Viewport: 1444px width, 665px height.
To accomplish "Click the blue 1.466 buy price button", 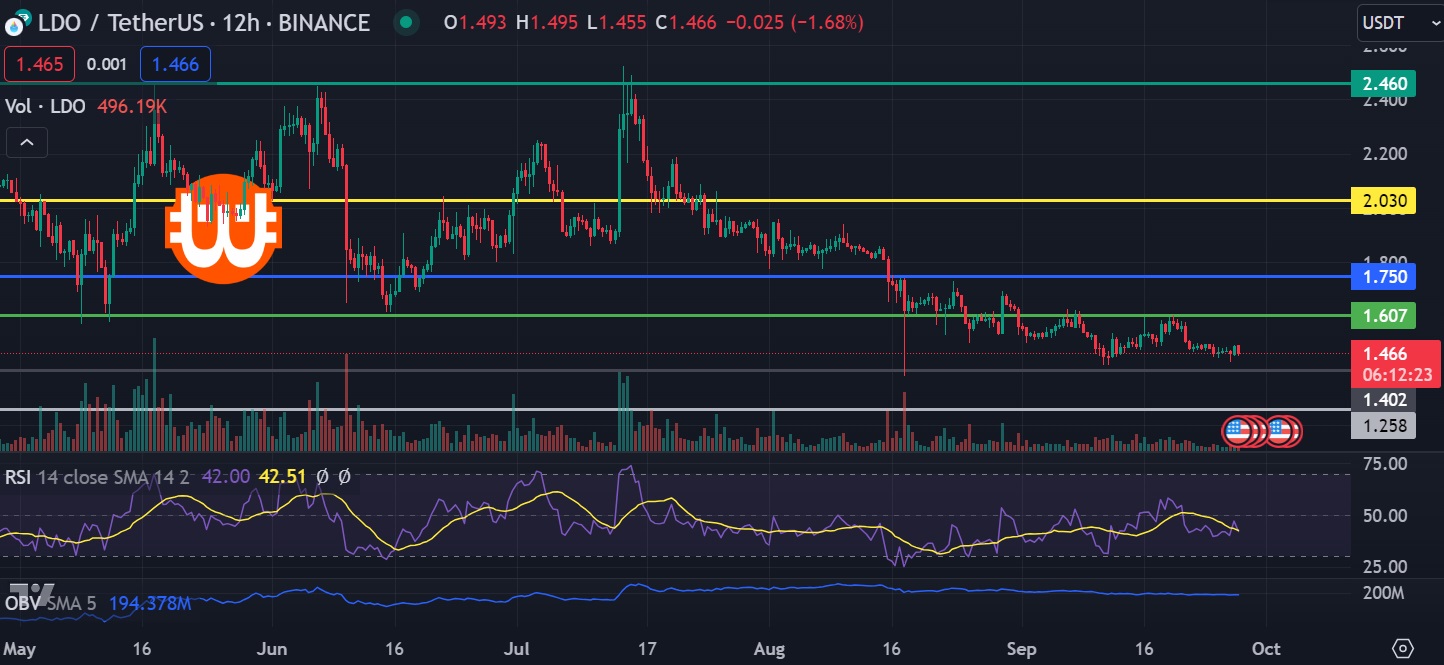I will pos(175,65).
